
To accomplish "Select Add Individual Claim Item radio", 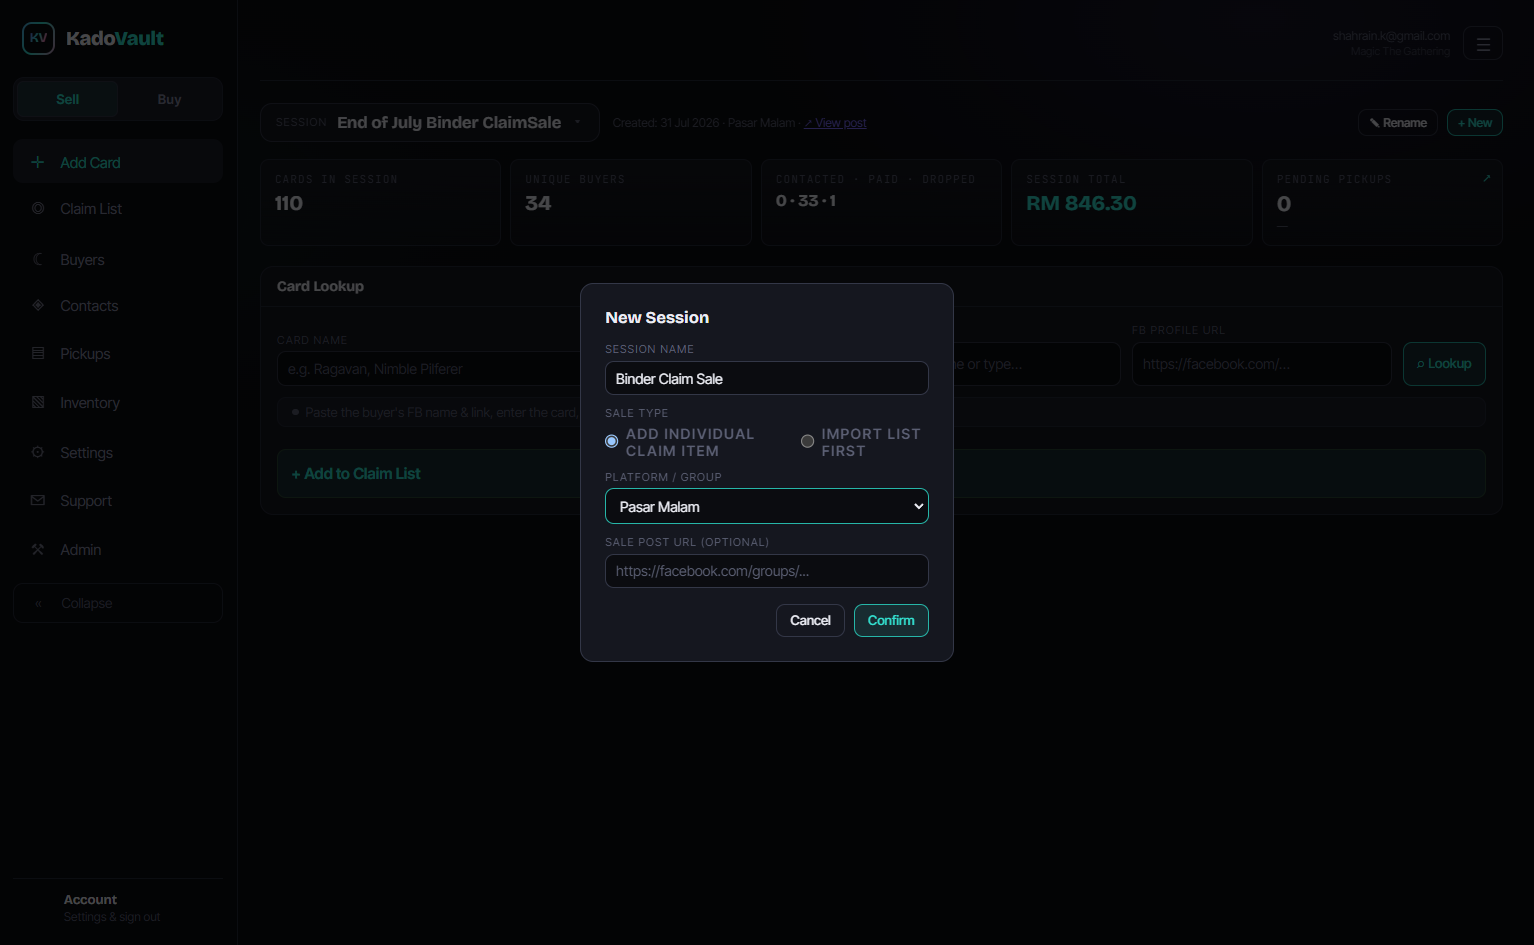I will (x=612, y=441).
